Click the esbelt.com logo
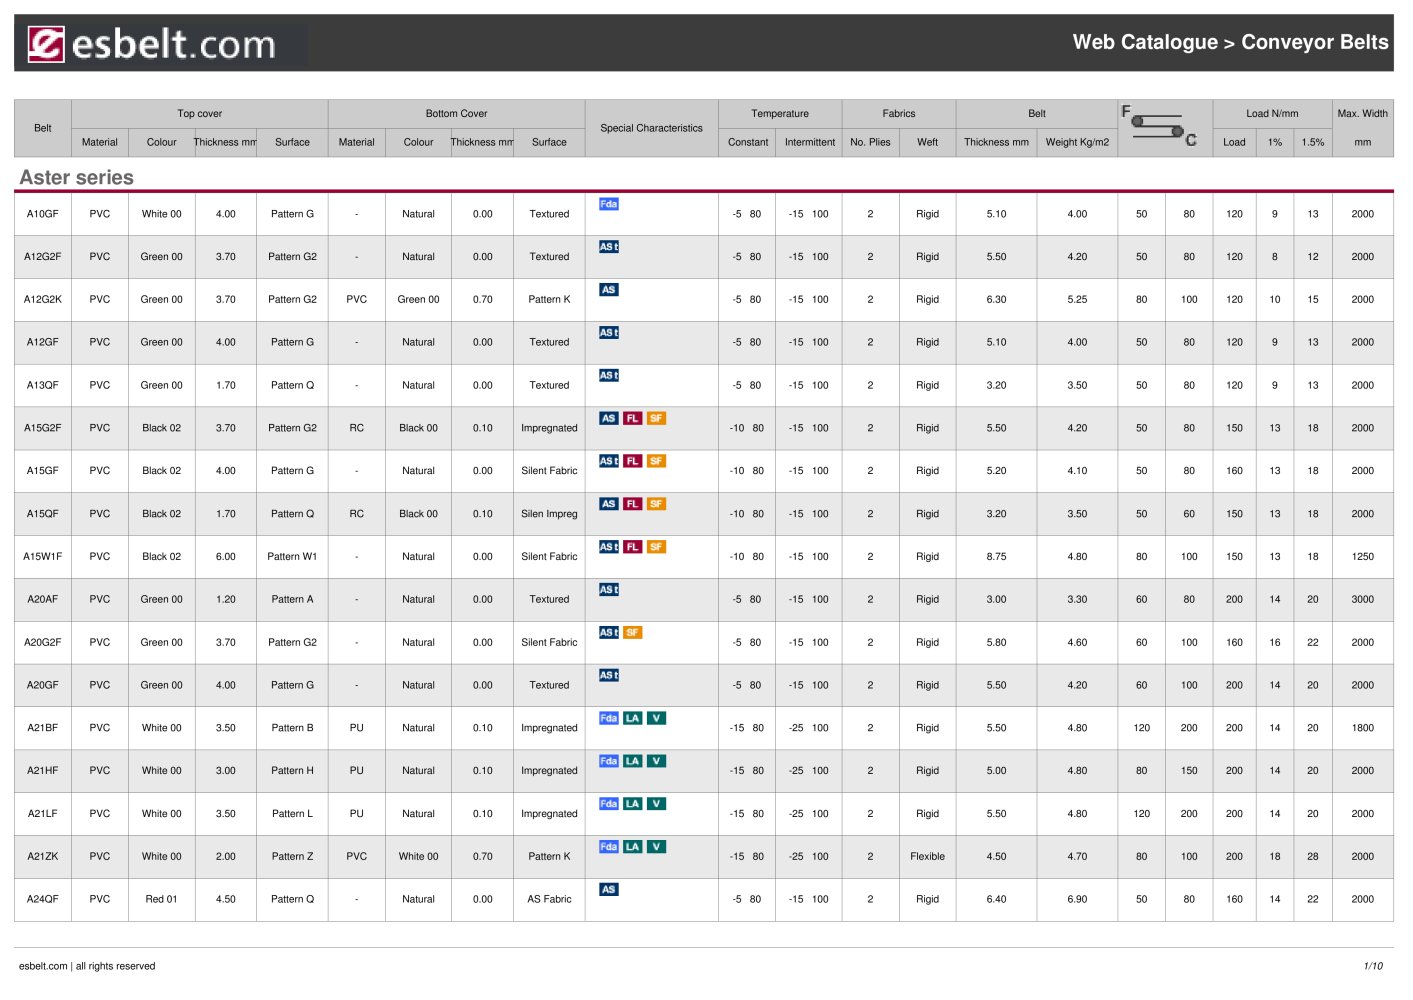The width and height of the screenshot is (1413, 1000). [151, 44]
